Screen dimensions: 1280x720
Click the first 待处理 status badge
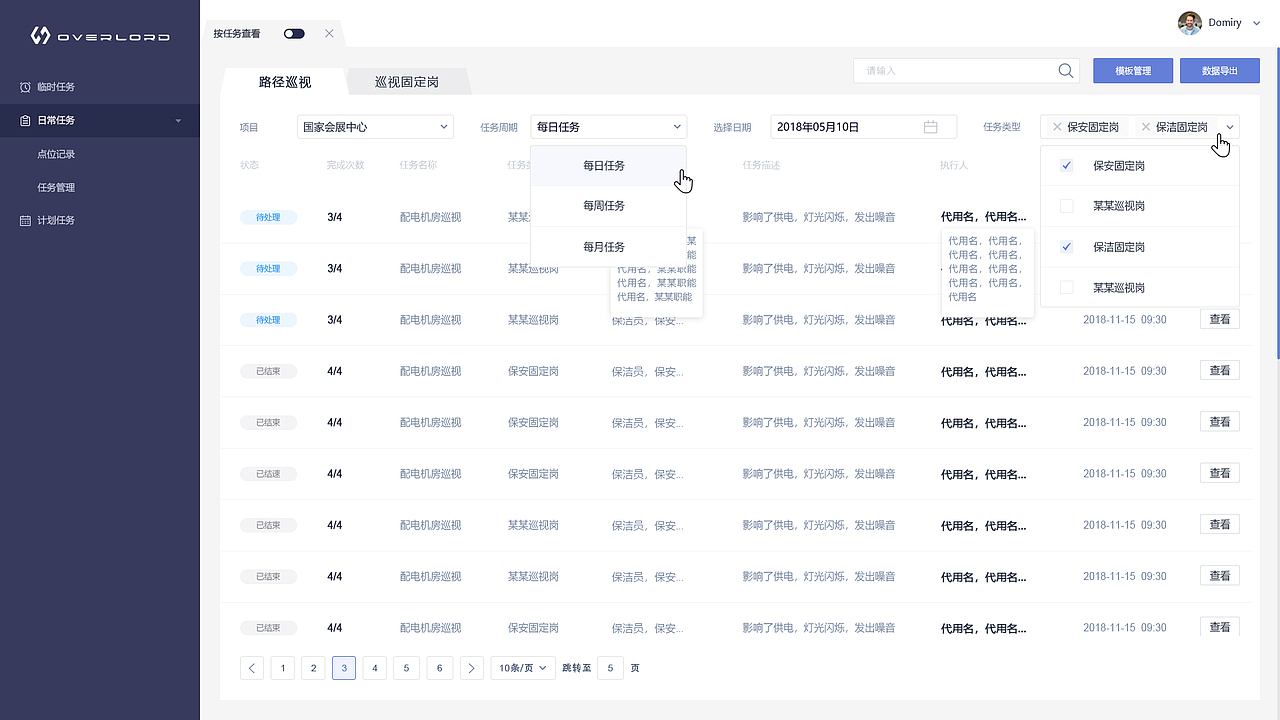pos(268,217)
